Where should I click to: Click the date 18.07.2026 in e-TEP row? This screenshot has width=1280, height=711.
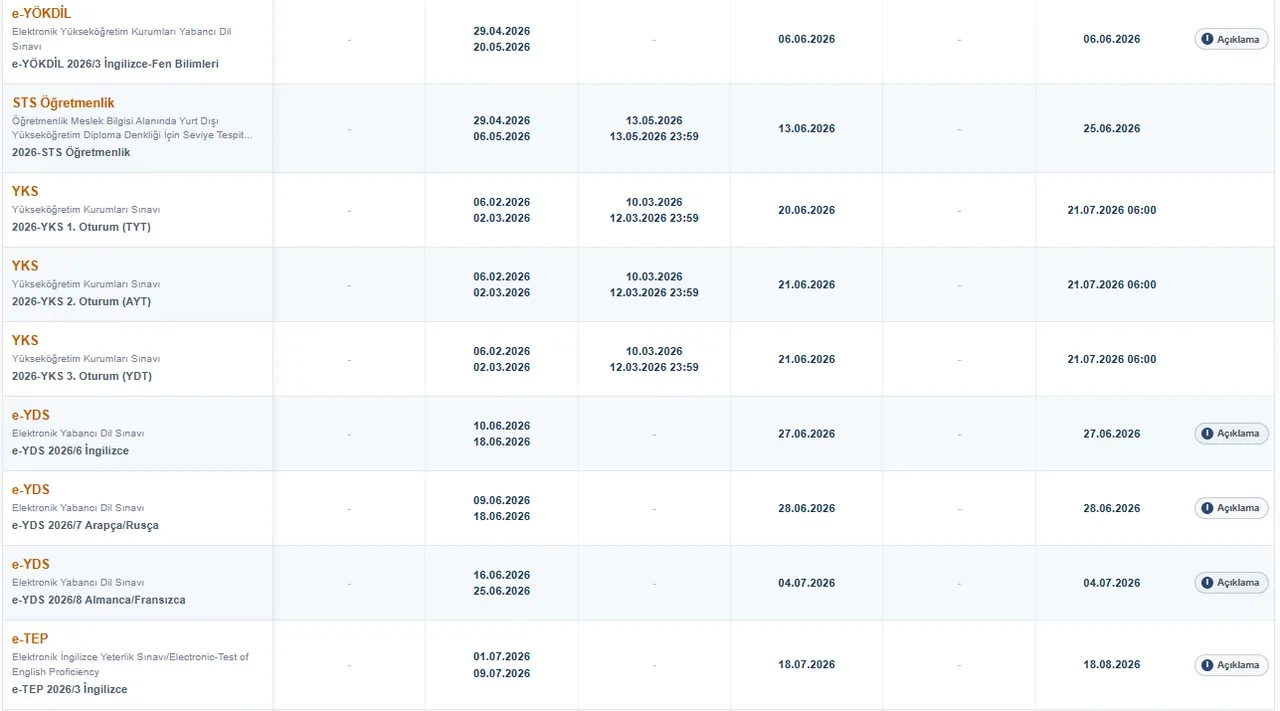point(806,665)
